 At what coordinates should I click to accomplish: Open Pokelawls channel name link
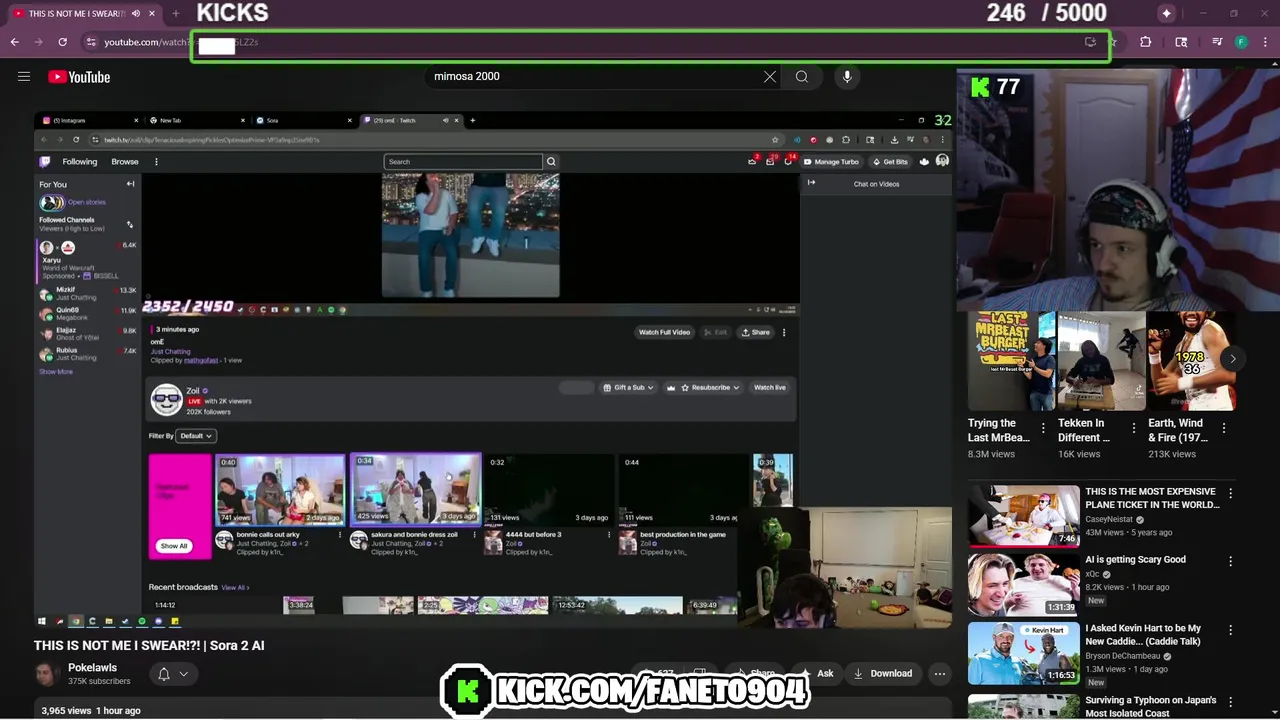(92, 668)
